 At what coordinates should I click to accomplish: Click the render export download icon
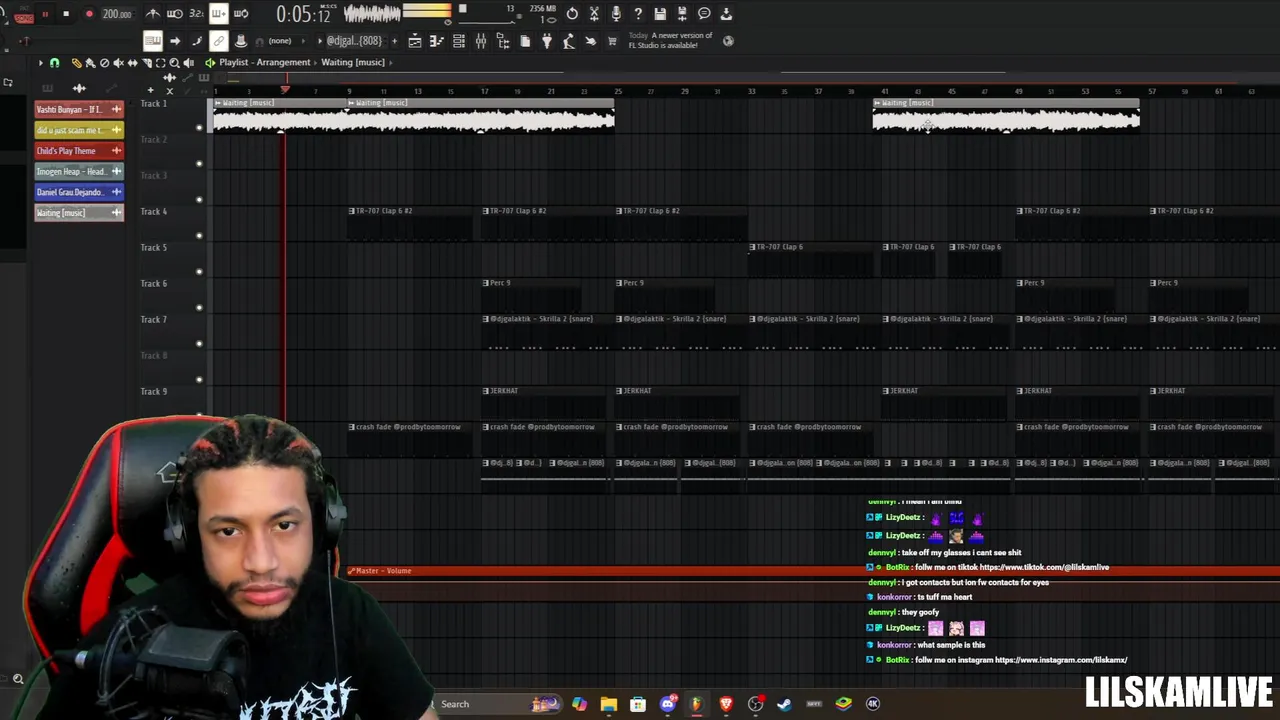pyautogui.click(x=726, y=14)
